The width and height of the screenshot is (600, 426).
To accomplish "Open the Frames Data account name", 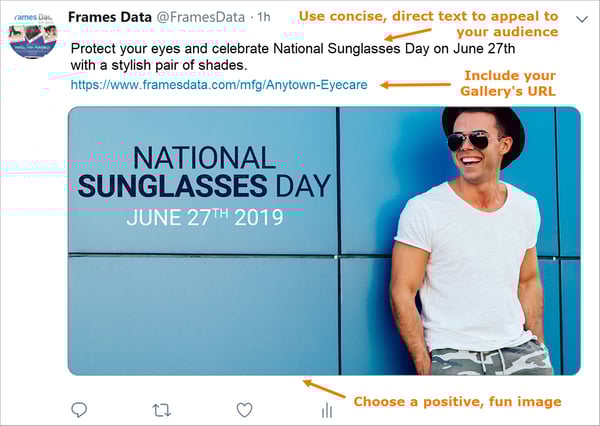I will [x=110, y=17].
